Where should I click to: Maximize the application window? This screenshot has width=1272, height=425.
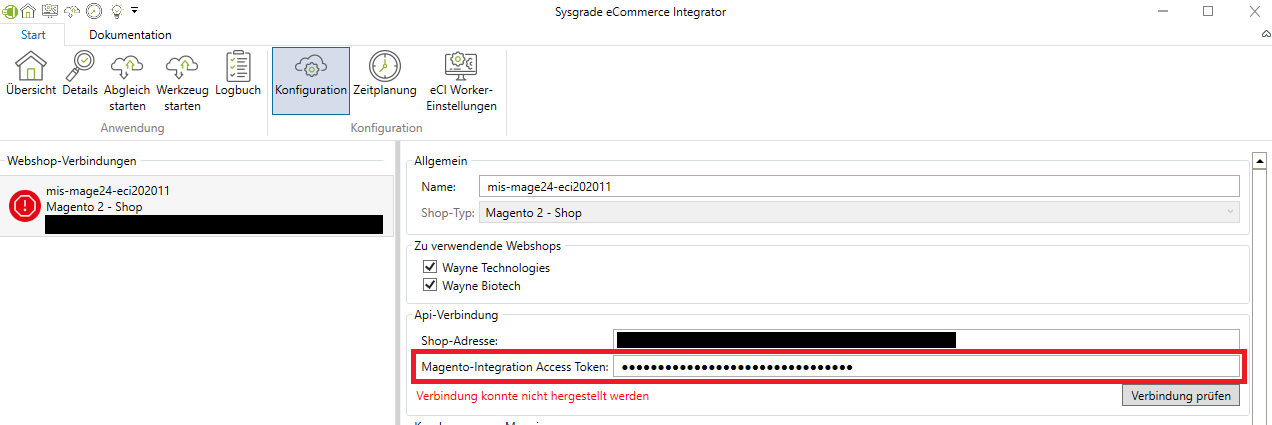tap(1208, 11)
